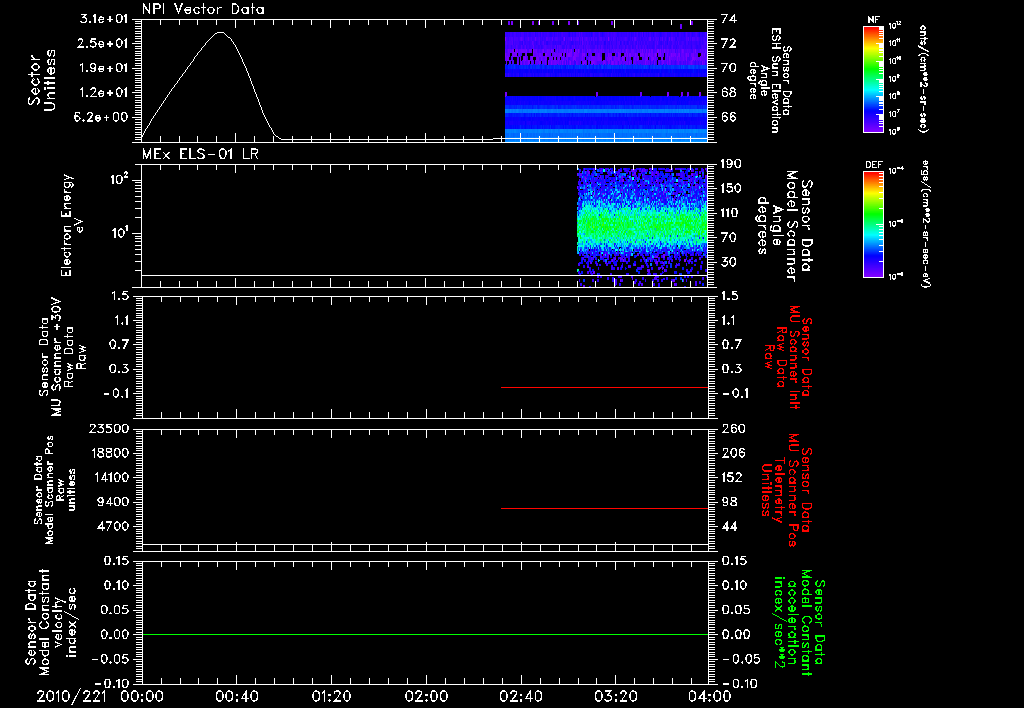Image resolution: width=1024 pixels, height=708 pixels.
Task: Click the '23500' Scanner Pos axis value
Action: tap(108, 428)
